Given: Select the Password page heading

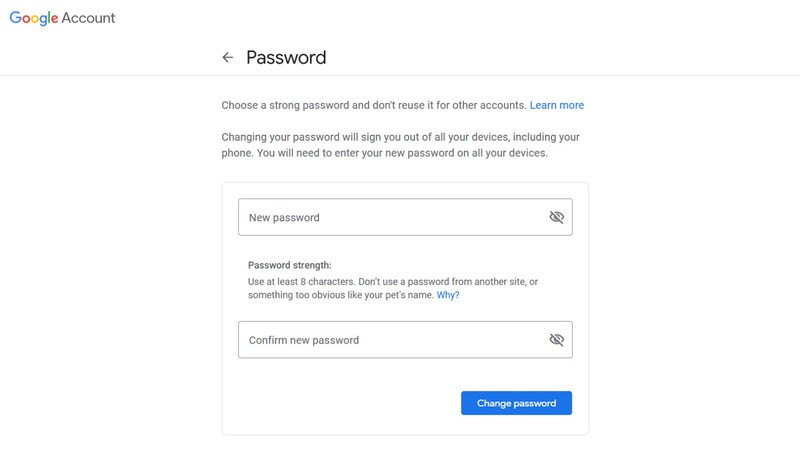Looking at the screenshot, I should (x=286, y=58).
